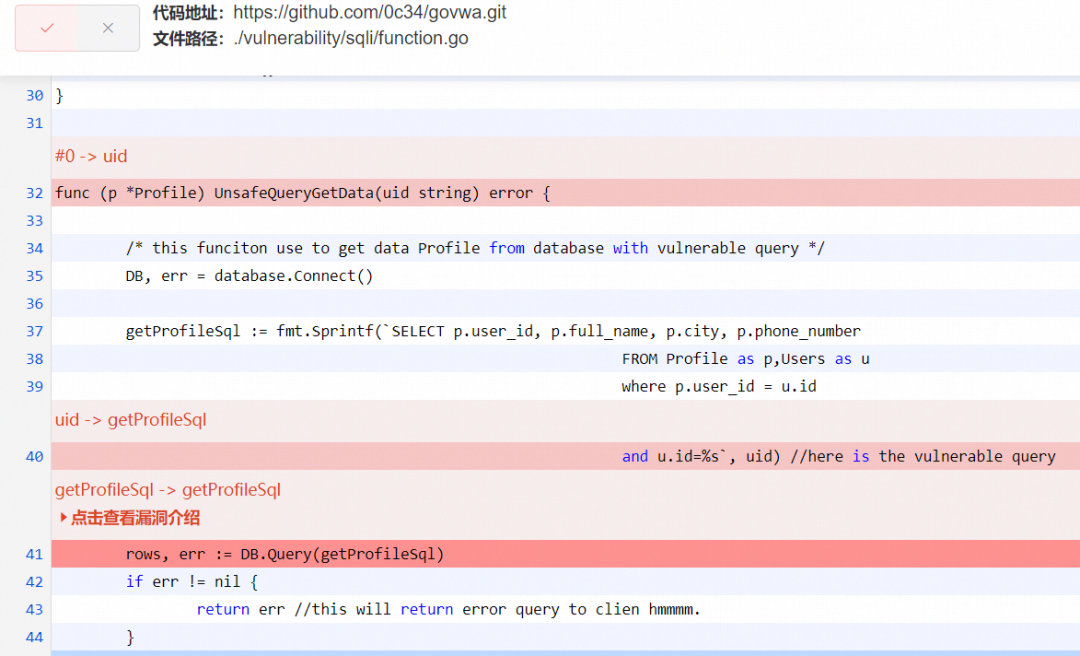Click line number 30 in the gutter

coord(34,95)
